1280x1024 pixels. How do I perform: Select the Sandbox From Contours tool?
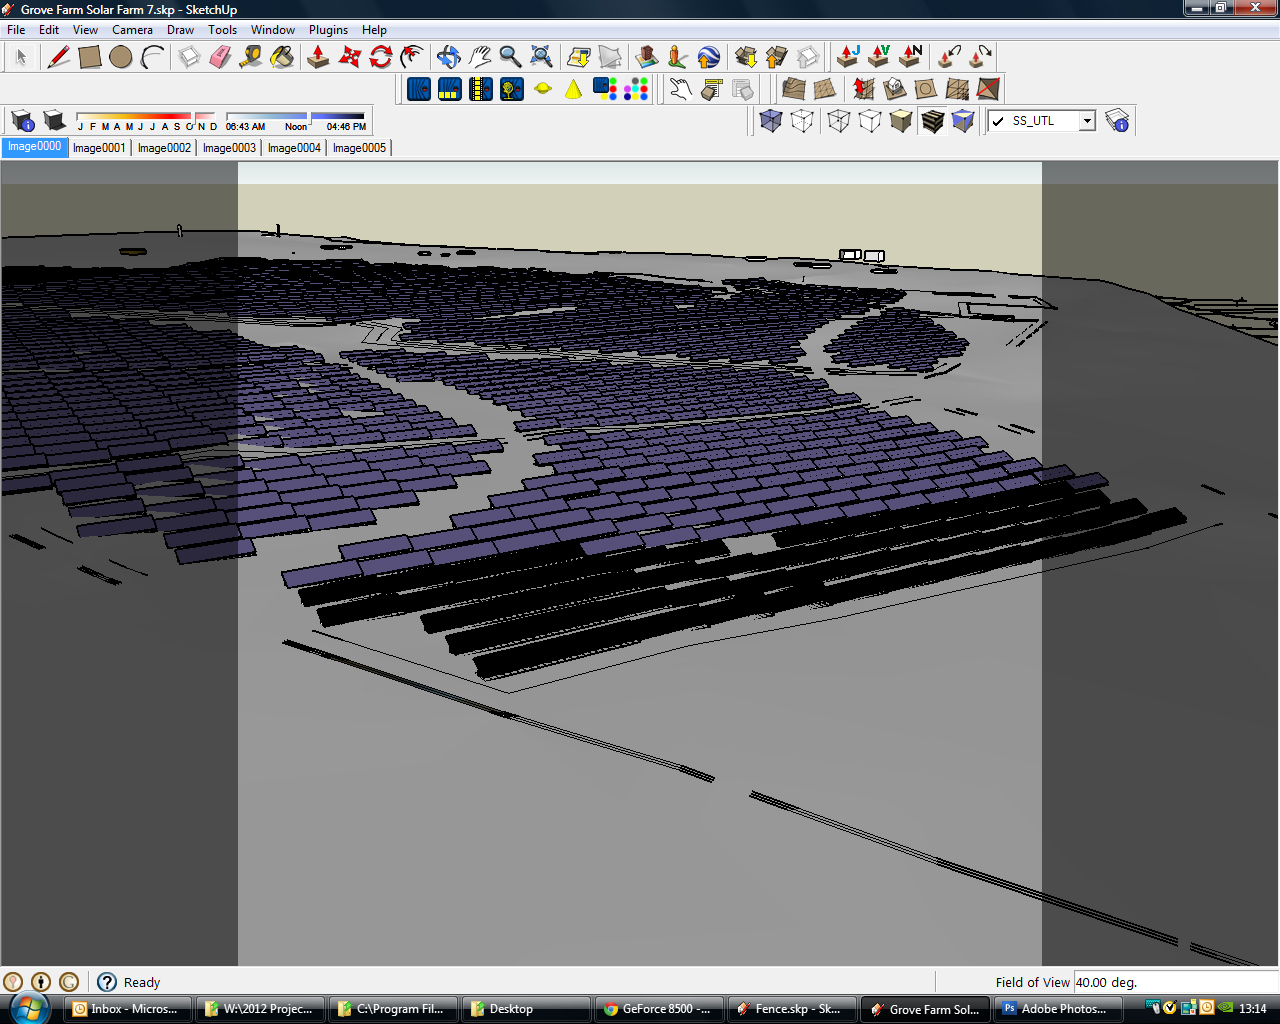pyautogui.click(x=794, y=89)
